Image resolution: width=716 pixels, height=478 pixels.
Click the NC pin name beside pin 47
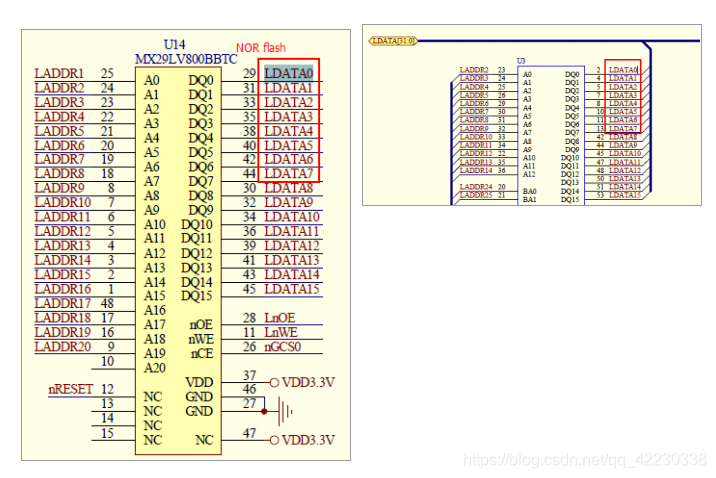point(204,440)
